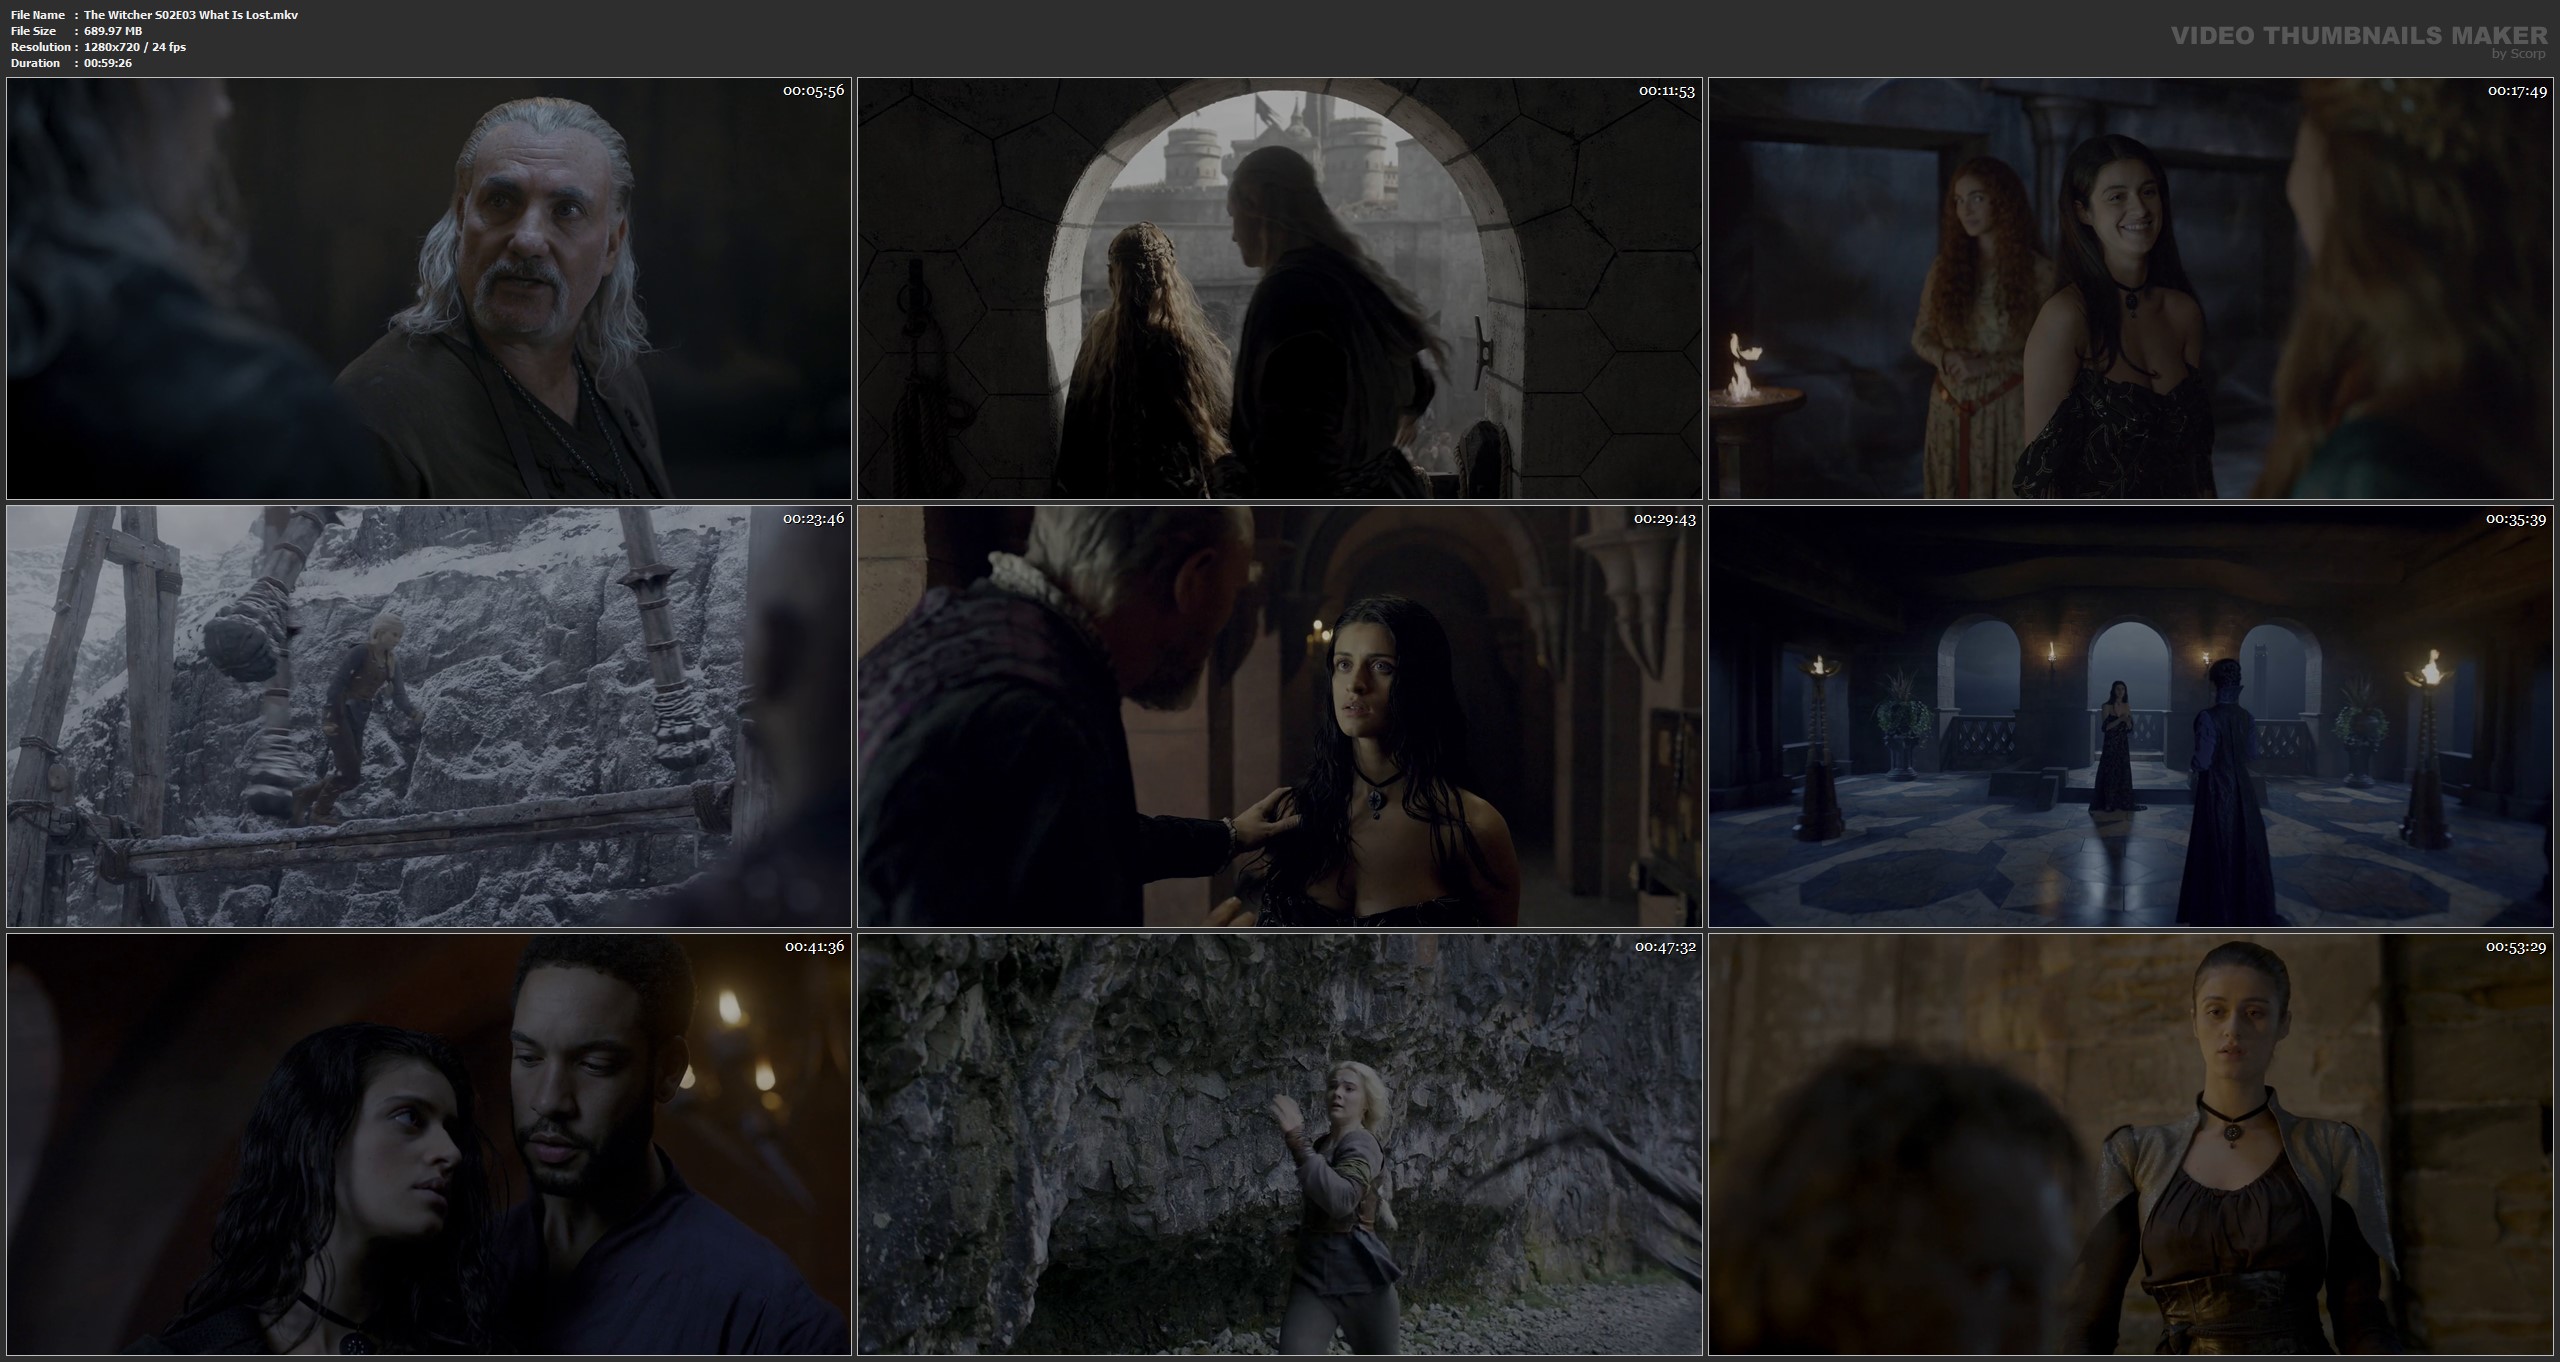Click the snowy cliff thumbnail at 00:23:46
The width and height of the screenshot is (2560, 1362).
[x=428, y=716]
